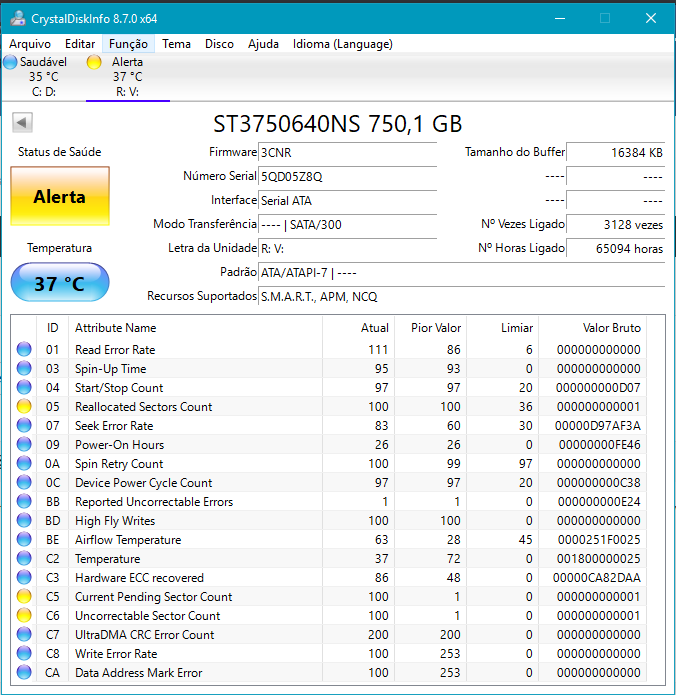The image size is (676, 695).
Task: Click raw value 00000D97AF3A
Action: [598, 426]
